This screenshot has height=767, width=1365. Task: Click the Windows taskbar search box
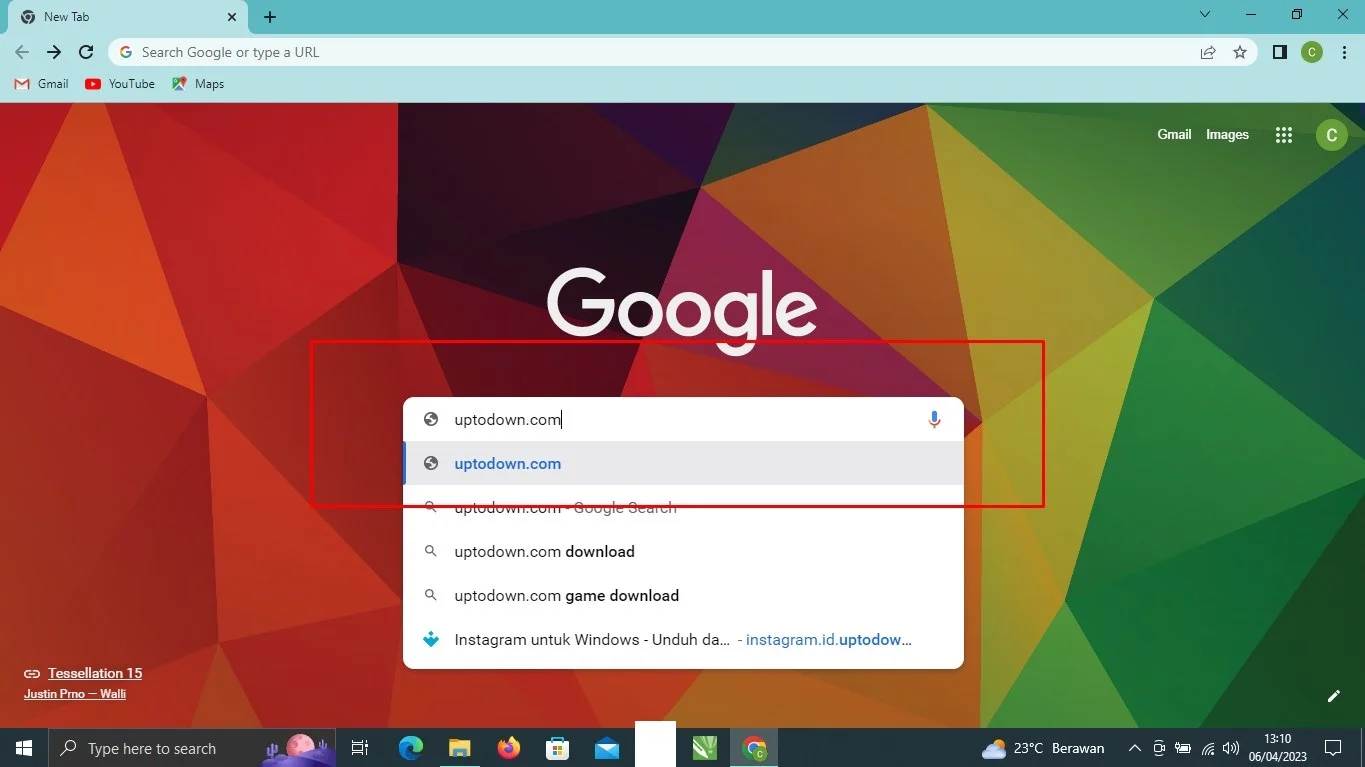[x=194, y=748]
